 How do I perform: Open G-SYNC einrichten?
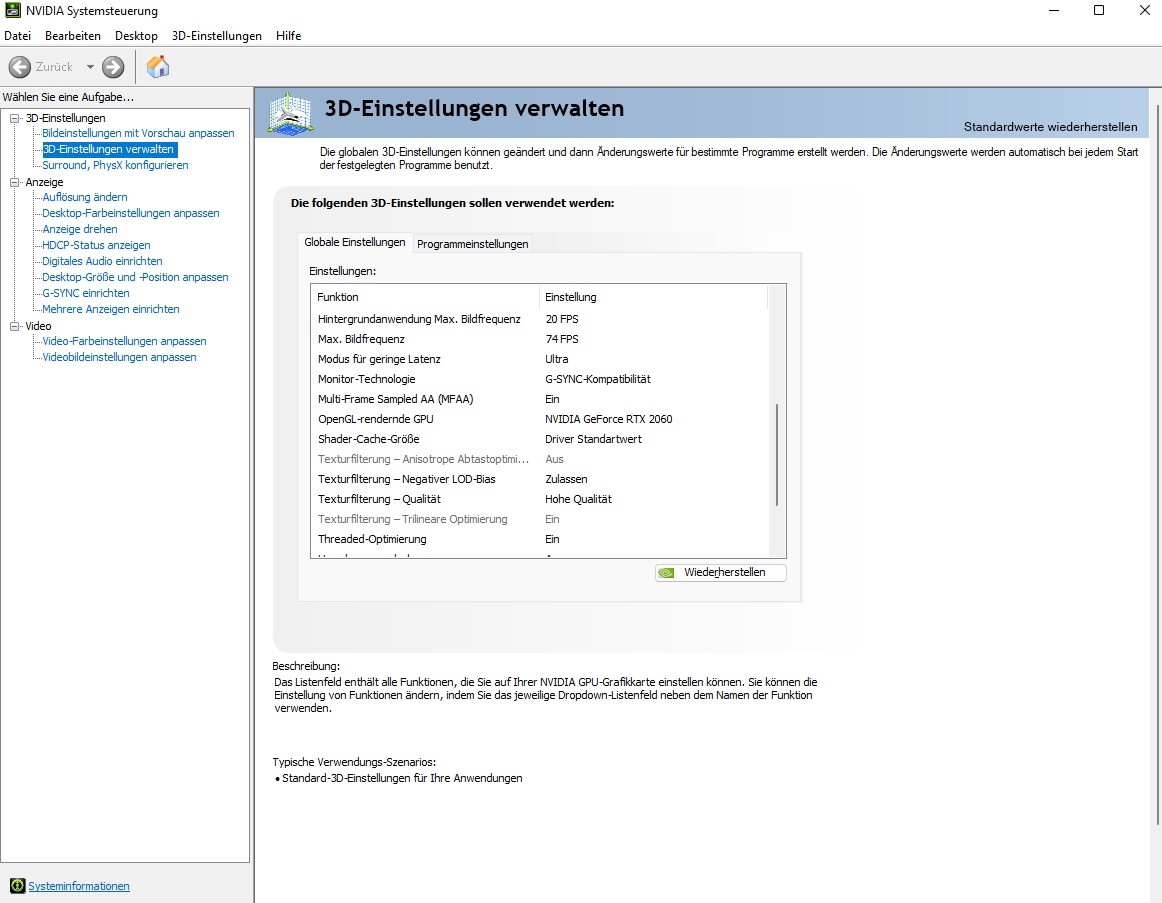click(85, 293)
